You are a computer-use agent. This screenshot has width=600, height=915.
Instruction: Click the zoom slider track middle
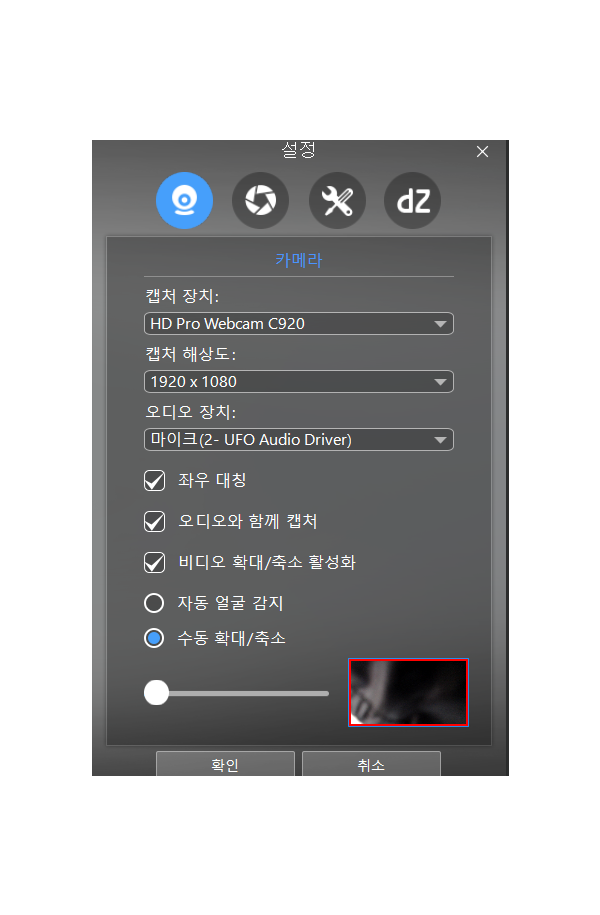click(x=237, y=693)
